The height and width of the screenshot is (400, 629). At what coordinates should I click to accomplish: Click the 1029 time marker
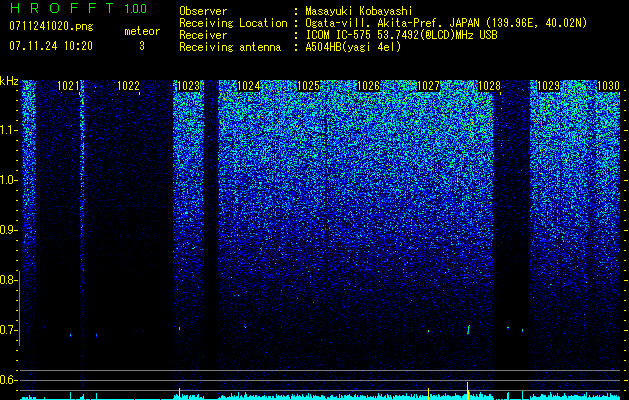[x=548, y=86]
